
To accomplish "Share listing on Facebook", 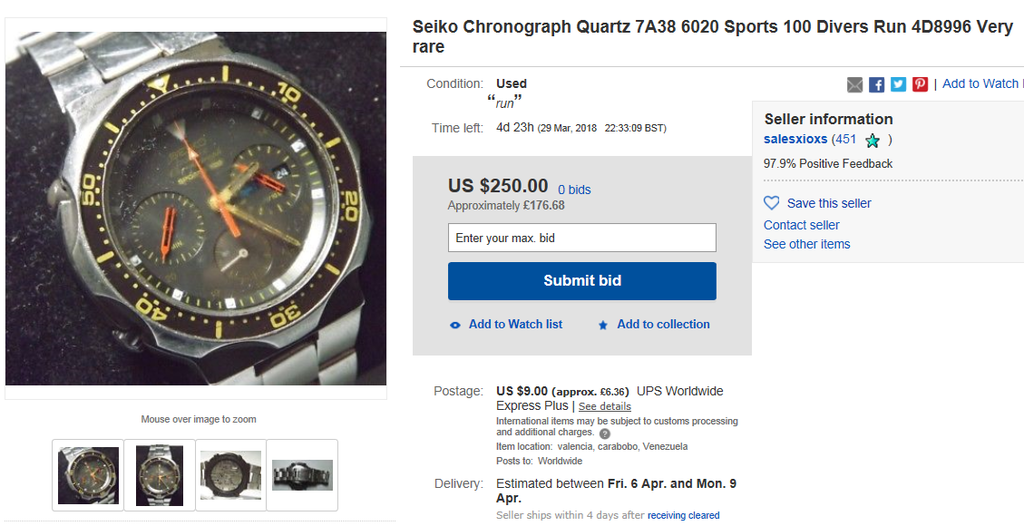I will point(876,84).
